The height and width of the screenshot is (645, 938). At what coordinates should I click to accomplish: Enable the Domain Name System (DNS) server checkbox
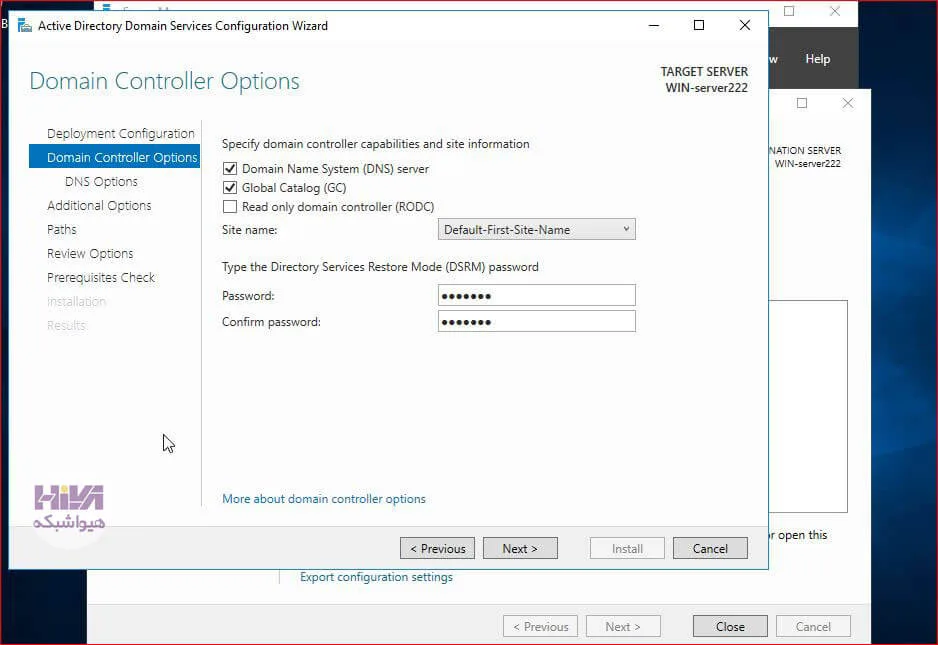click(x=230, y=169)
